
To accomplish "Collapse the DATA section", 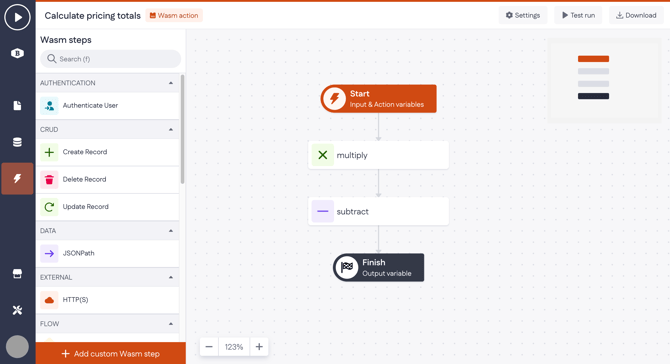I will pos(171,231).
